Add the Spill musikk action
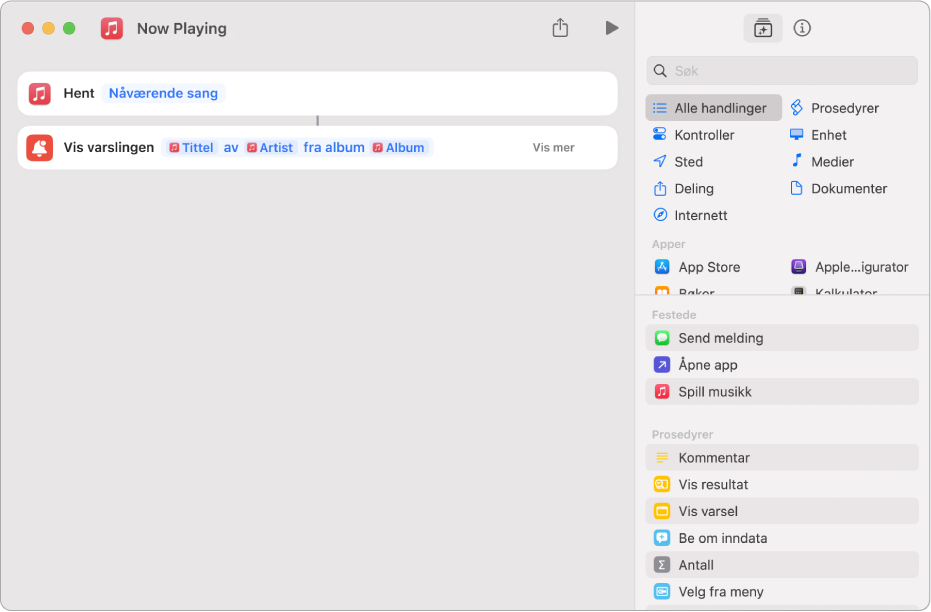This screenshot has height=612, width=931. 782,392
